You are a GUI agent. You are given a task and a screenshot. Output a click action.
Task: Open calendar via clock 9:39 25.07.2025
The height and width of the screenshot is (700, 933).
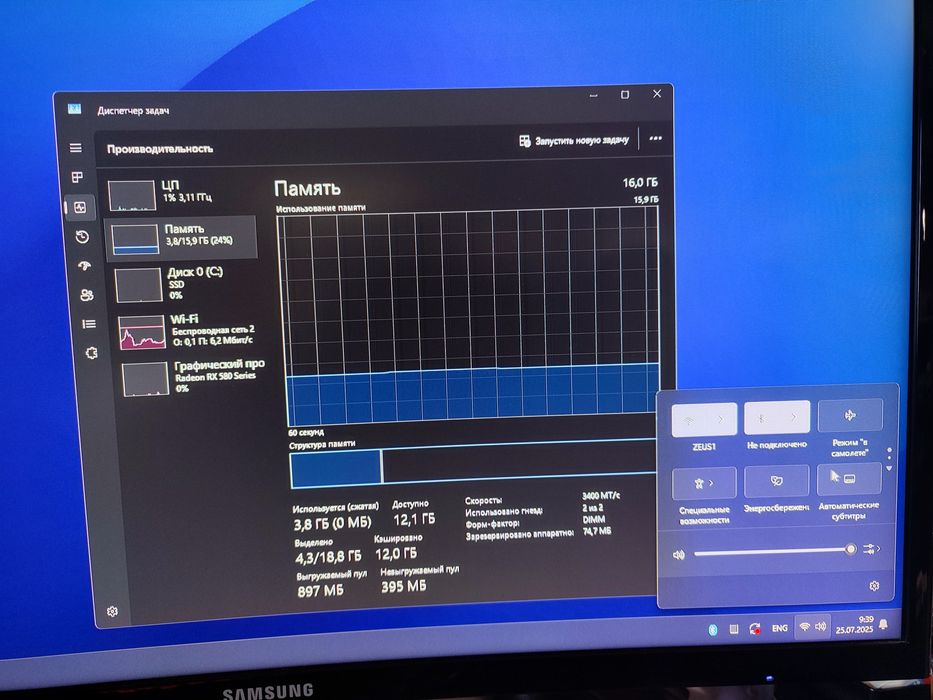[854, 624]
